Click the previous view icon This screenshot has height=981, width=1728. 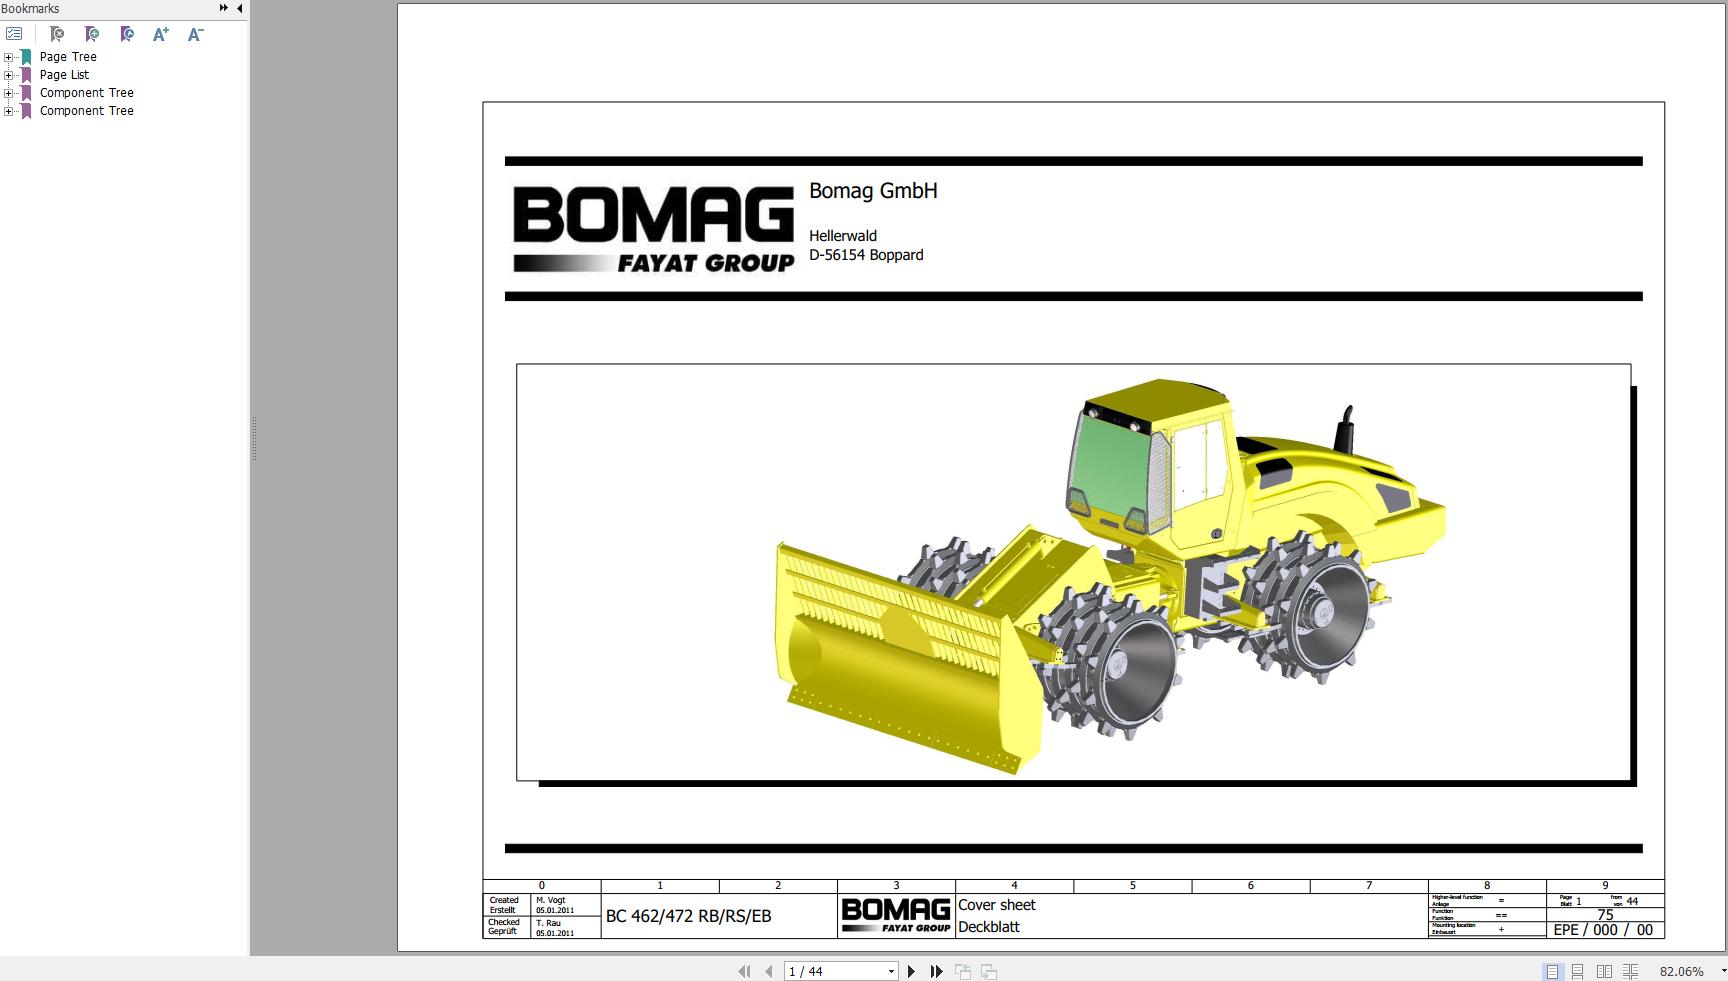(x=963, y=971)
